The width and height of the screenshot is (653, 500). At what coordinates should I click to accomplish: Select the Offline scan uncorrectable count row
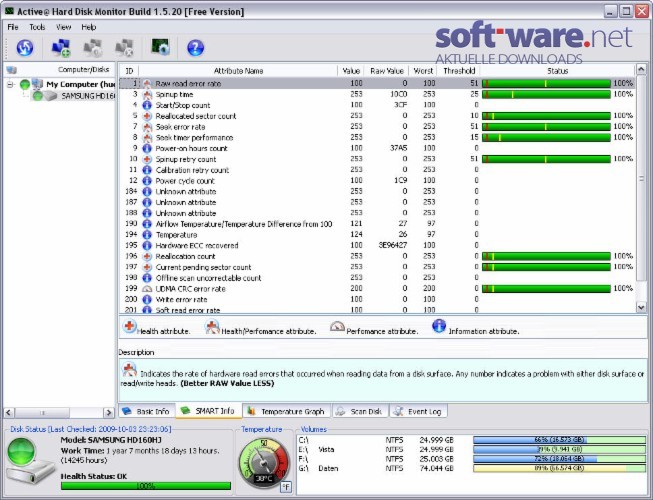point(377,278)
